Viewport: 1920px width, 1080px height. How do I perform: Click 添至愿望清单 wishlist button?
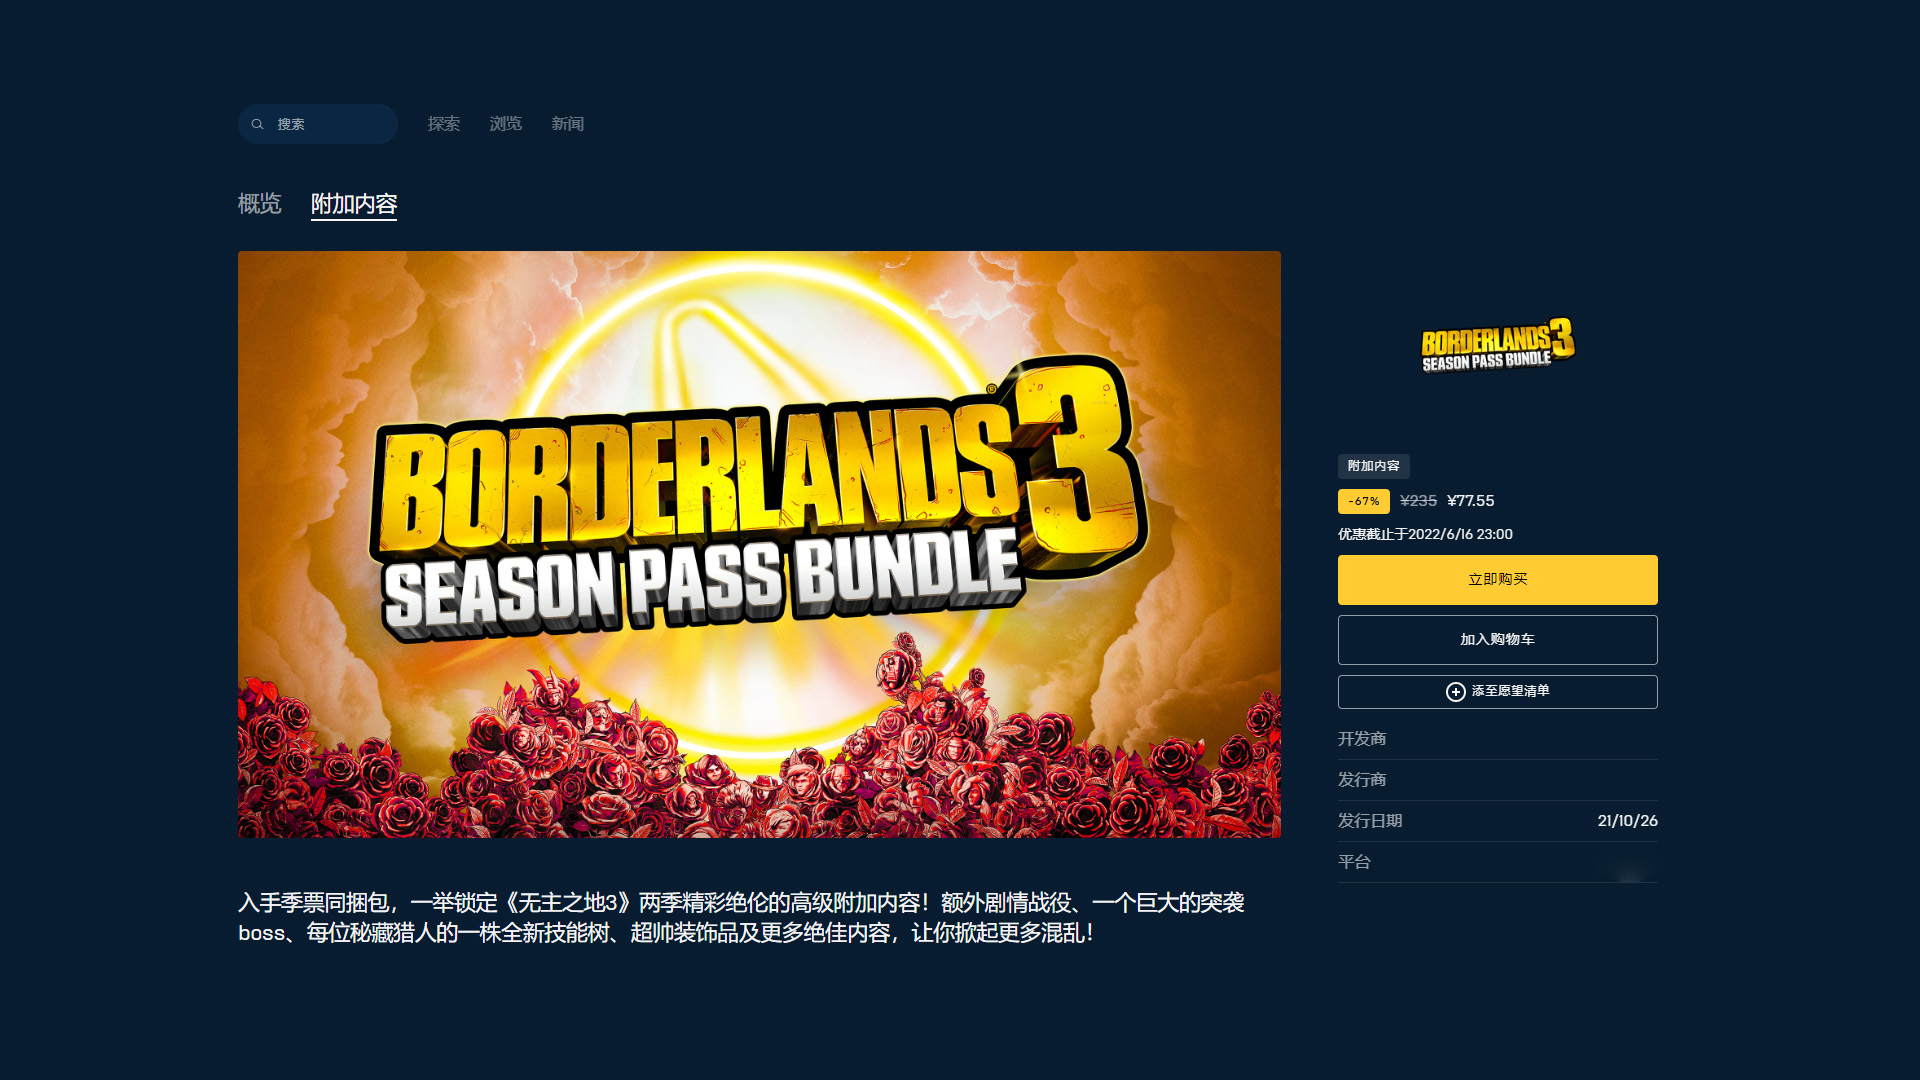(1498, 692)
